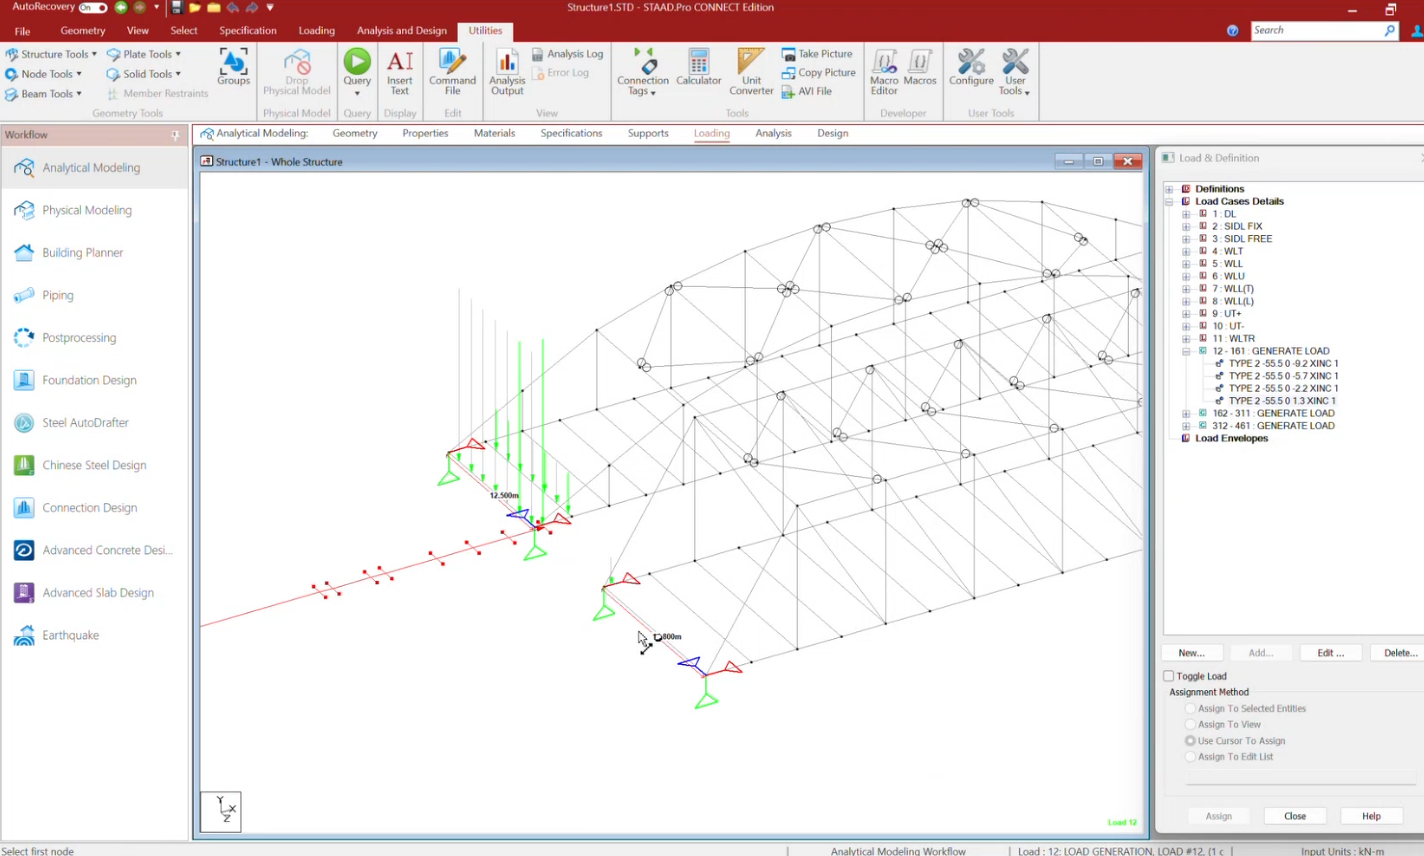Open the File menu
Viewport: 1424px width, 856px height.
pyautogui.click(x=22, y=31)
